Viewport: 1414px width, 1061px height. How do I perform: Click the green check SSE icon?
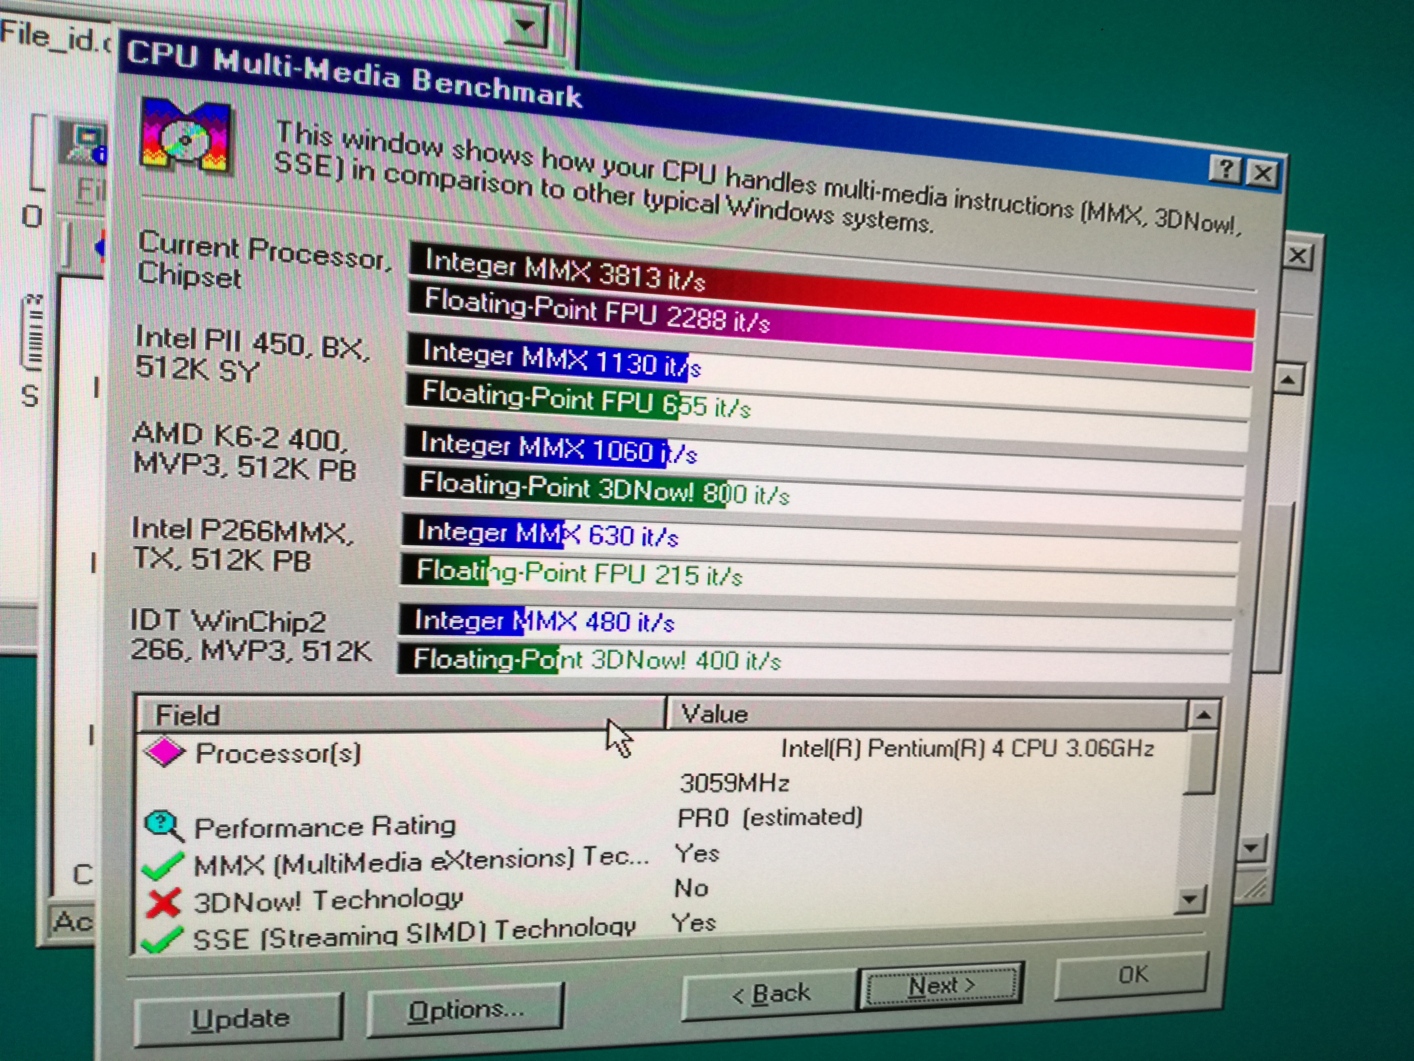[161, 939]
